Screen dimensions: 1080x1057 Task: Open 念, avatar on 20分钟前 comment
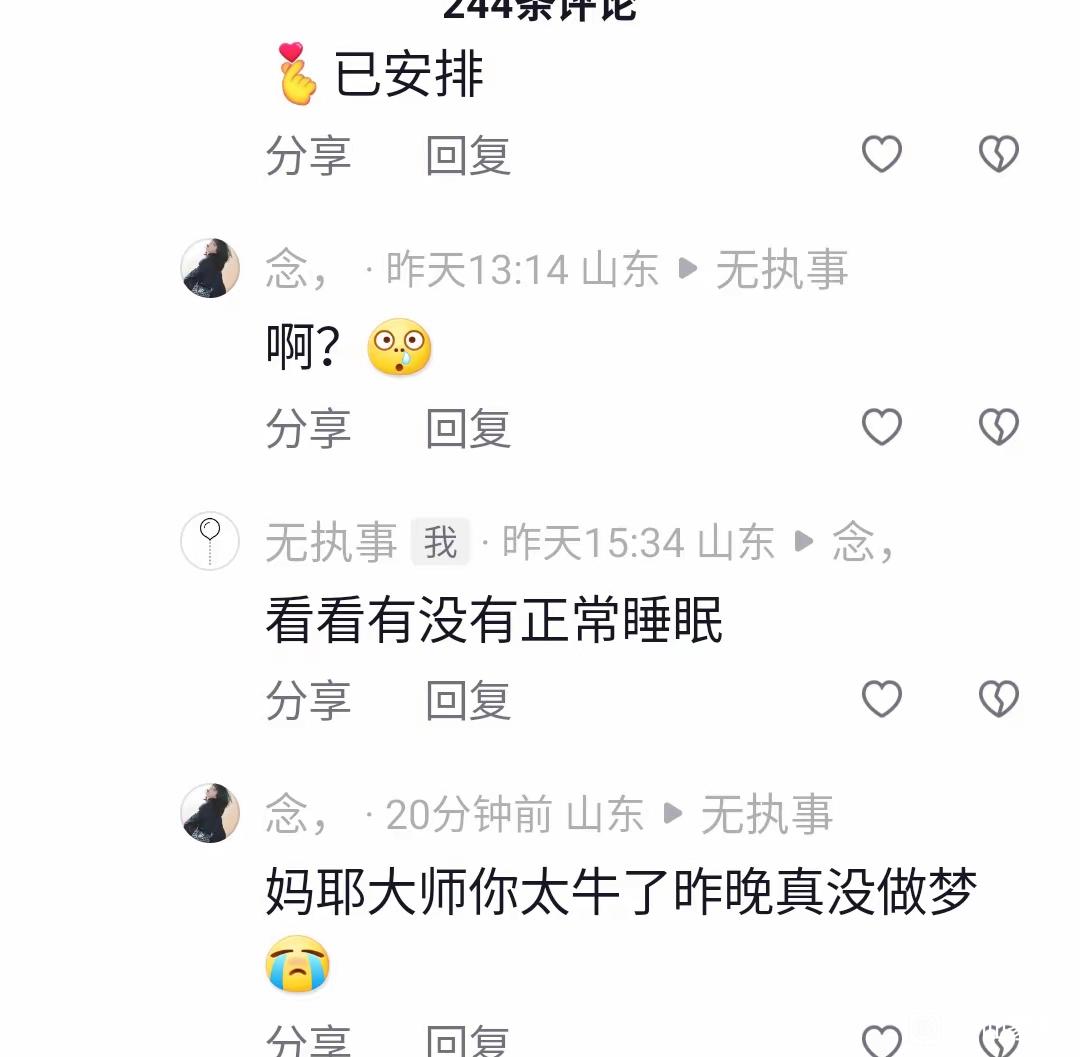click(210, 813)
